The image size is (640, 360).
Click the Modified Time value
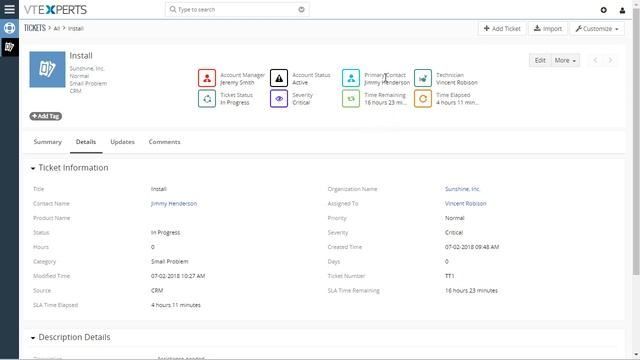tap(178, 276)
